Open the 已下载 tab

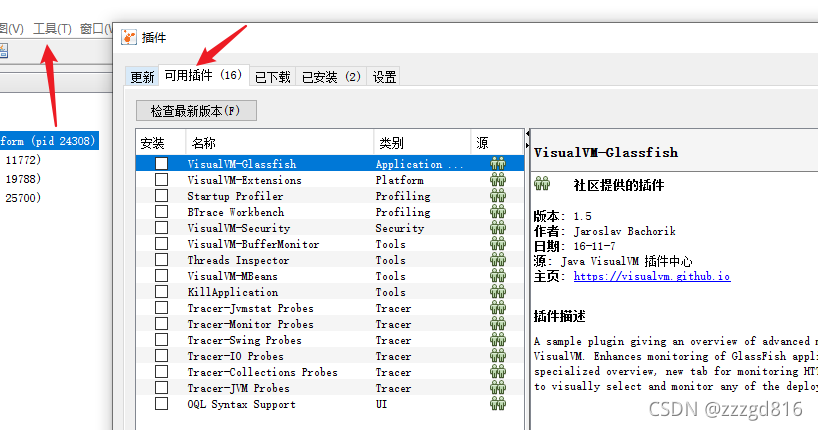pyautogui.click(x=272, y=77)
